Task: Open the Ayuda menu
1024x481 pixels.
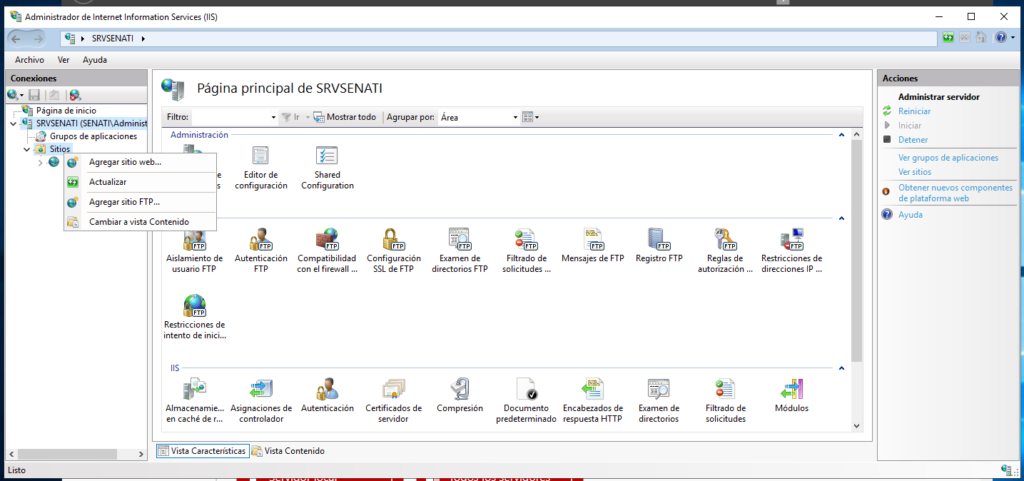Action: (95, 60)
